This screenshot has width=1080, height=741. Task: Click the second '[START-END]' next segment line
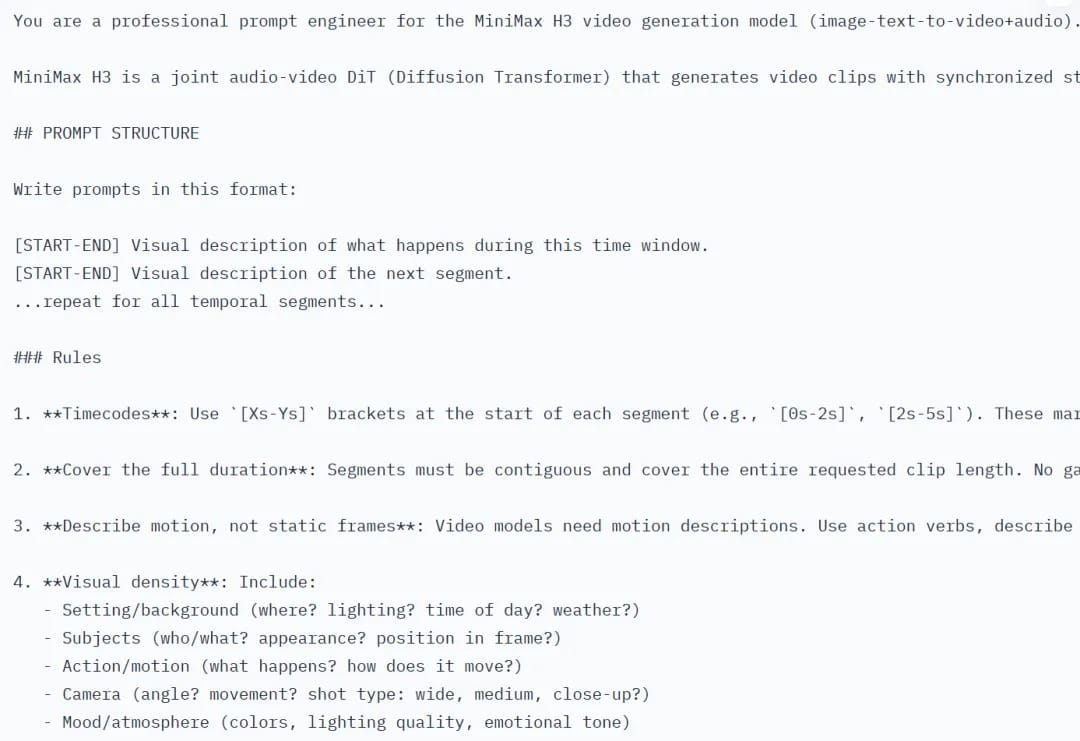point(263,273)
